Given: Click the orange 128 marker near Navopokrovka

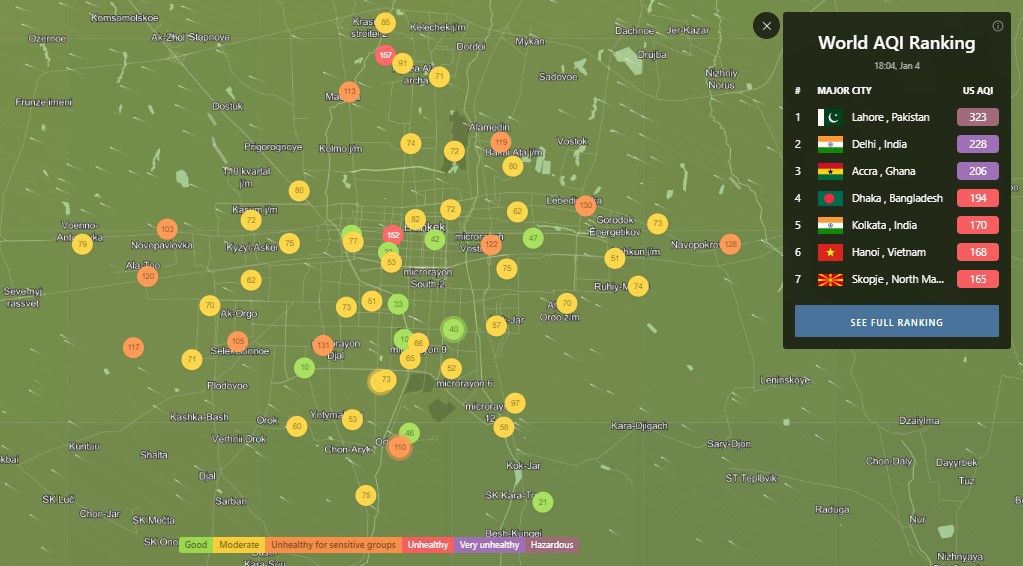Looking at the screenshot, I should click(731, 244).
